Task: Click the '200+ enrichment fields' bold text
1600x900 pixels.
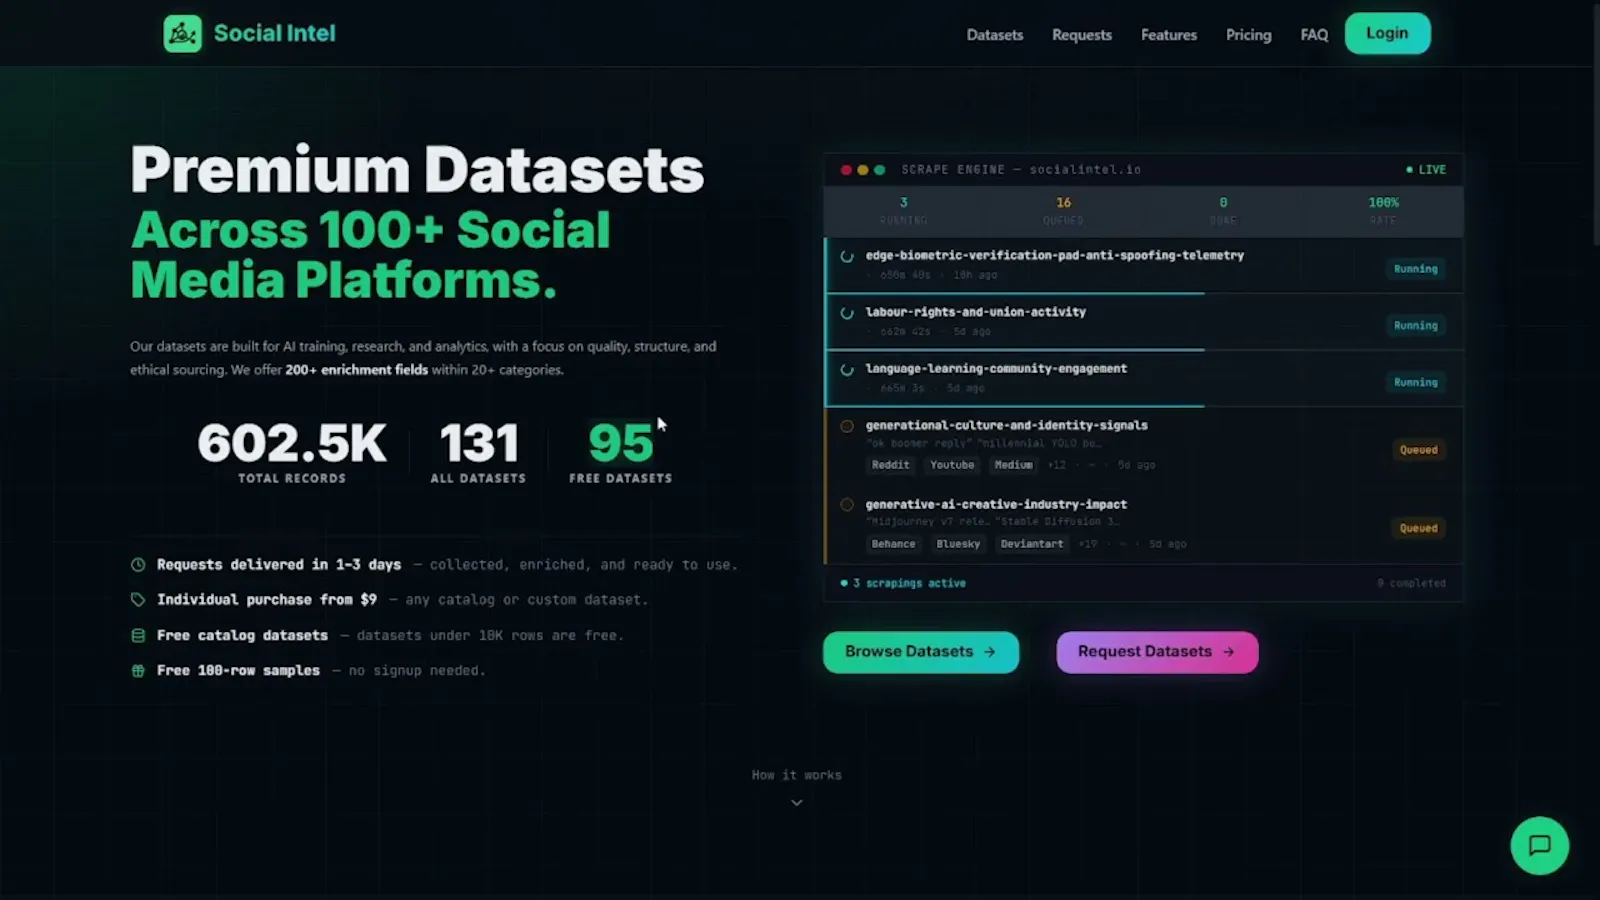Action: tap(357, 370)
